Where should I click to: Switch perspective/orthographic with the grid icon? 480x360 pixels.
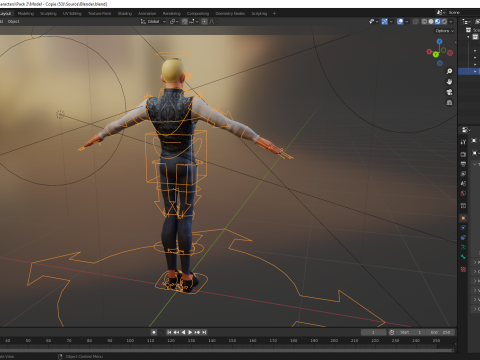tap(449, 102)
